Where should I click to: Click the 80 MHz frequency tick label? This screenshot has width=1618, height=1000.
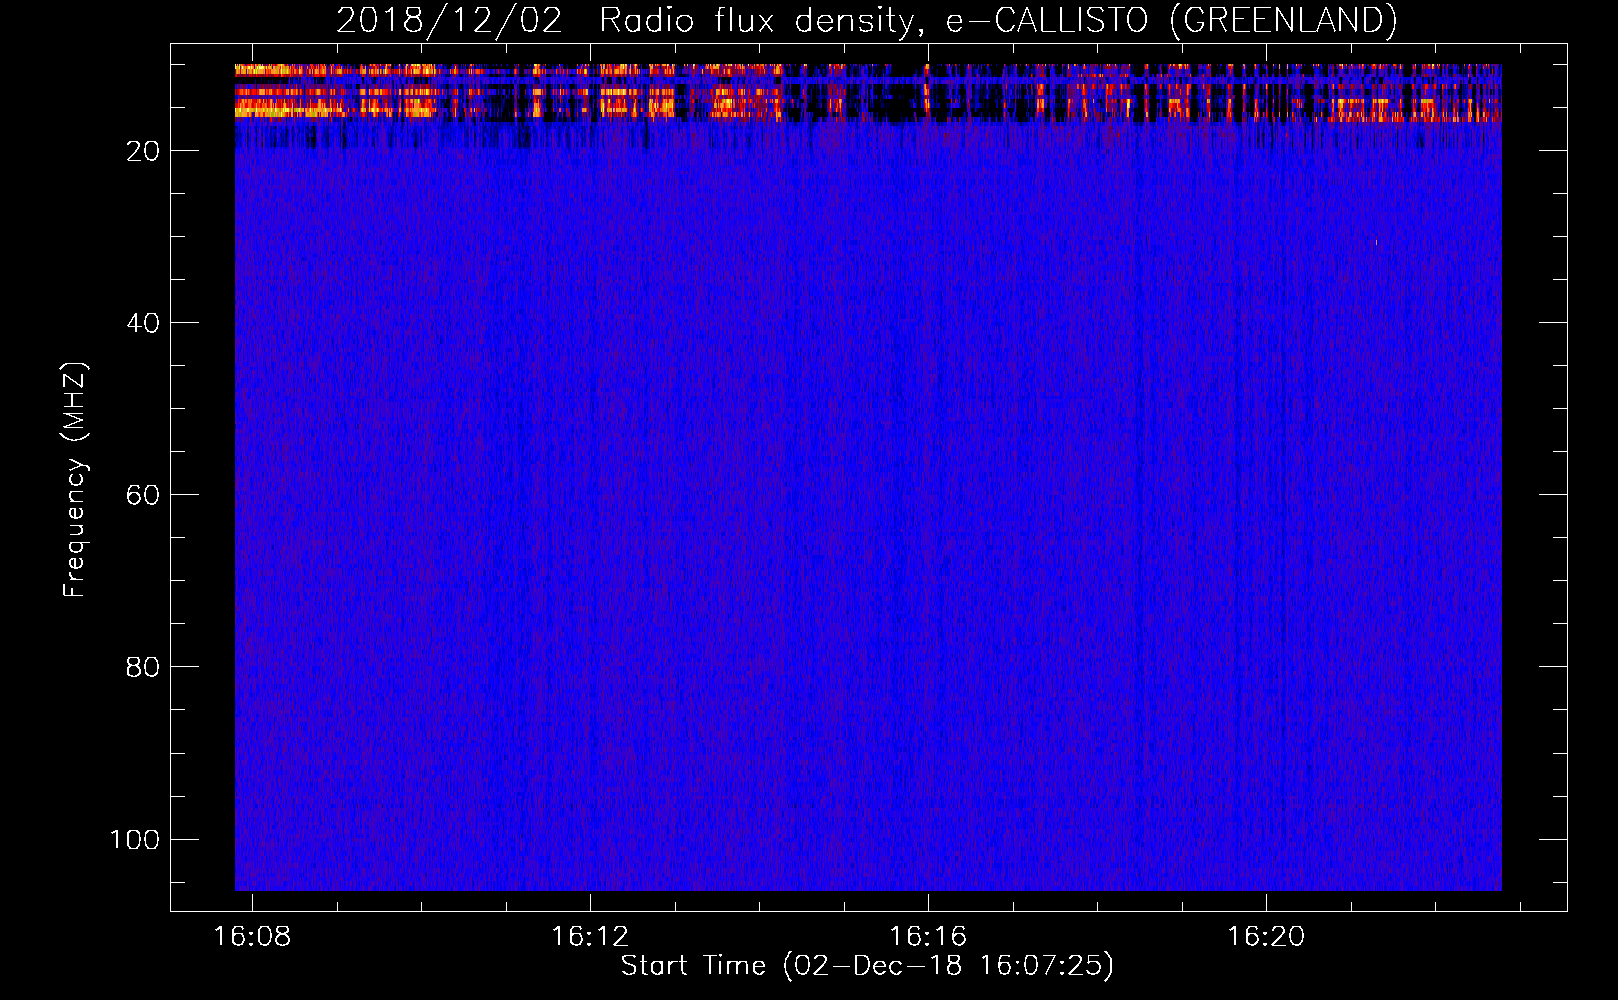click(143, 667)
